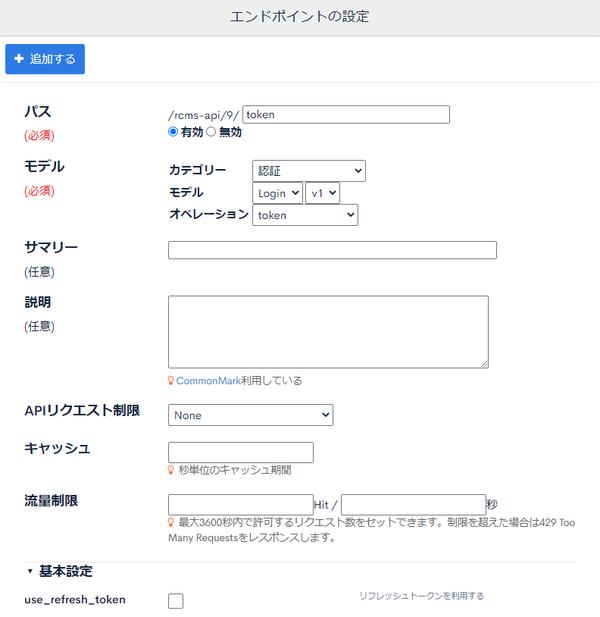
Task: Open the CommonMark link
Action: (x=209, y=381)
